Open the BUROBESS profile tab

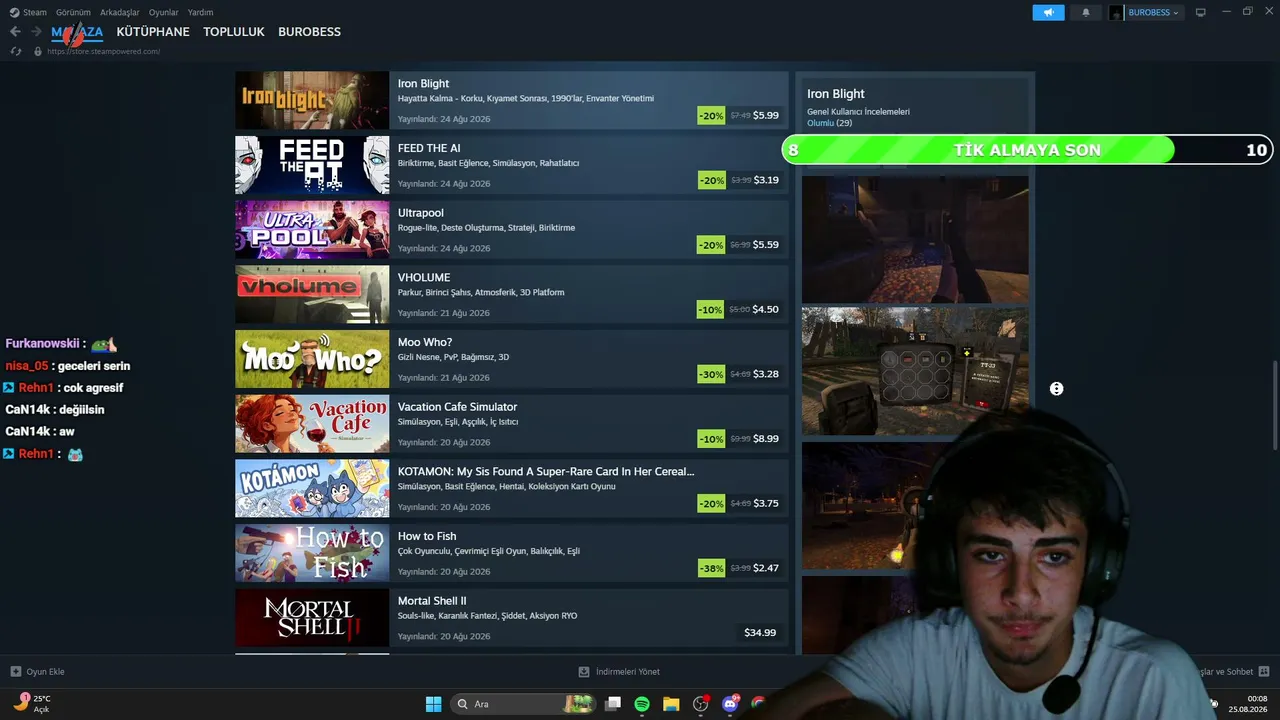click(309, 32)
